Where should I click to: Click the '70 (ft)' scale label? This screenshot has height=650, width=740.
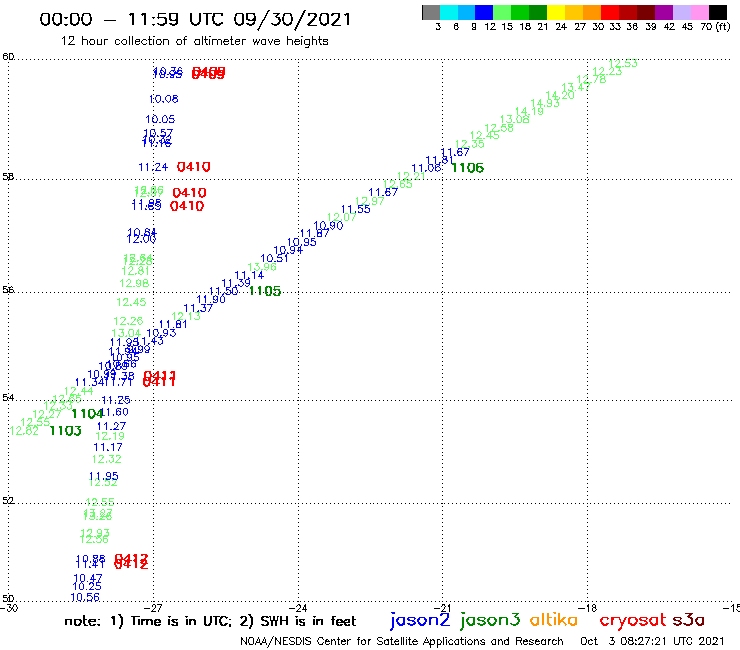point(715,26)
